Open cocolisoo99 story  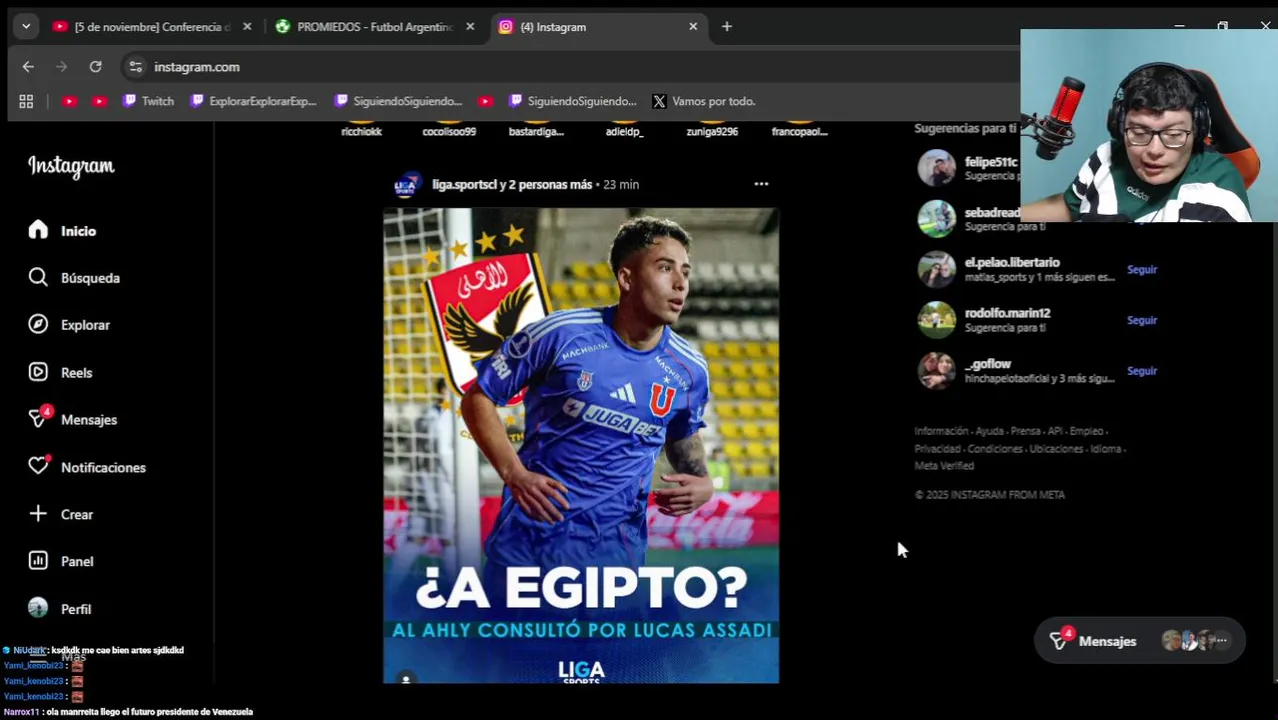[x=449, y=131]
